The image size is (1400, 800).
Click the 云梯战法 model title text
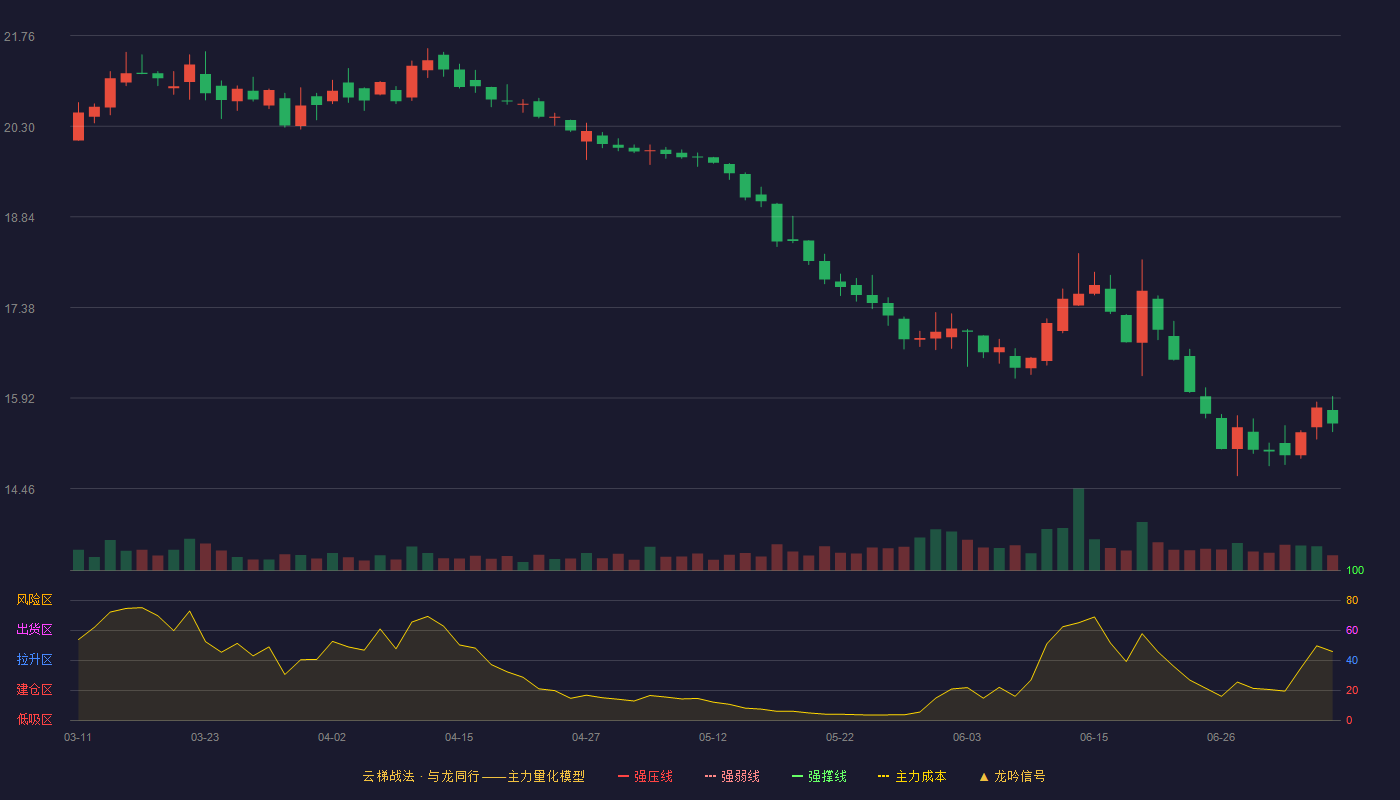click(388, 776)
